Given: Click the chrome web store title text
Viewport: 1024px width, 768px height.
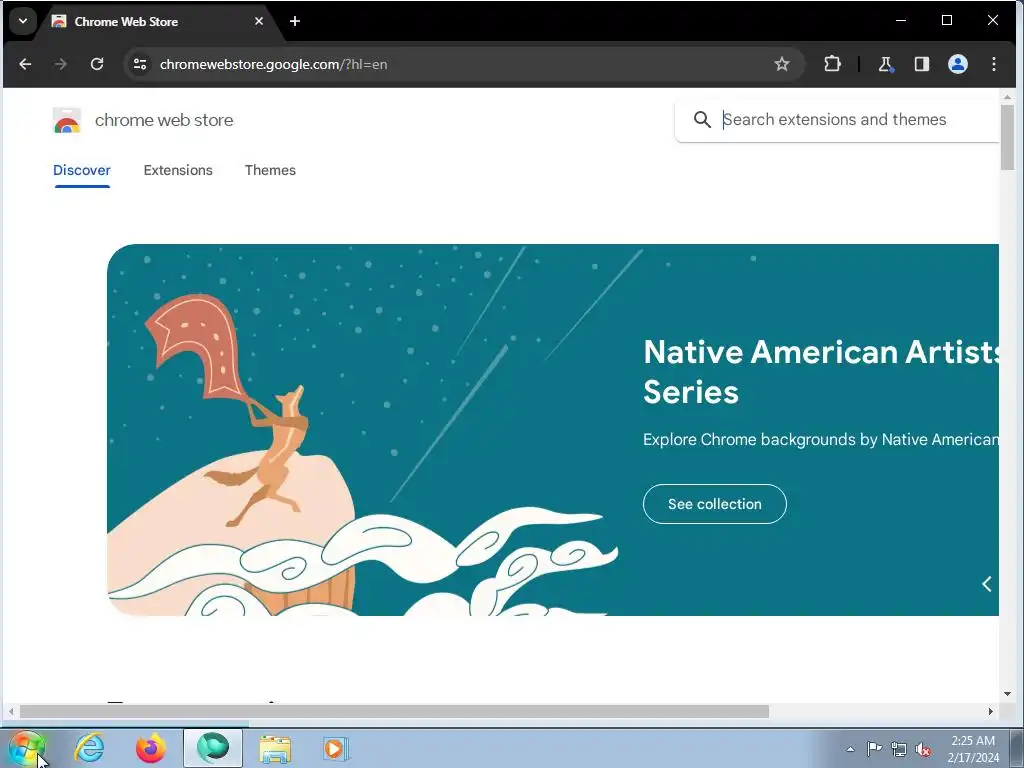Looking at the screenshot, I should click(x=164, y=120).
